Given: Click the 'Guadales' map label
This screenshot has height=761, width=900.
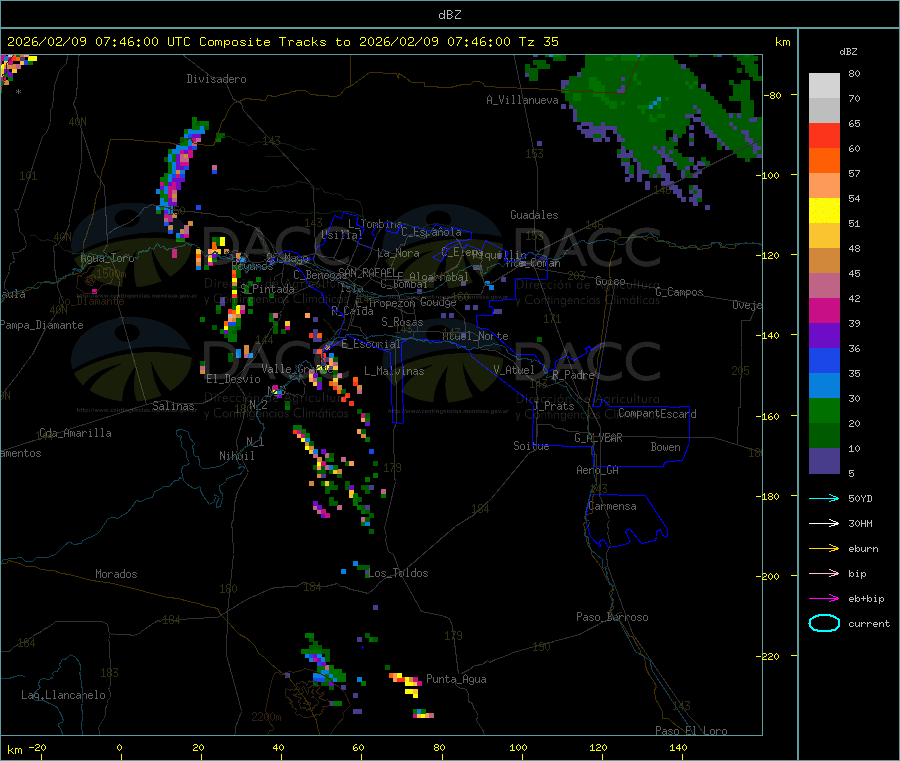Looking at the screenshot, I should coord(534,215).
